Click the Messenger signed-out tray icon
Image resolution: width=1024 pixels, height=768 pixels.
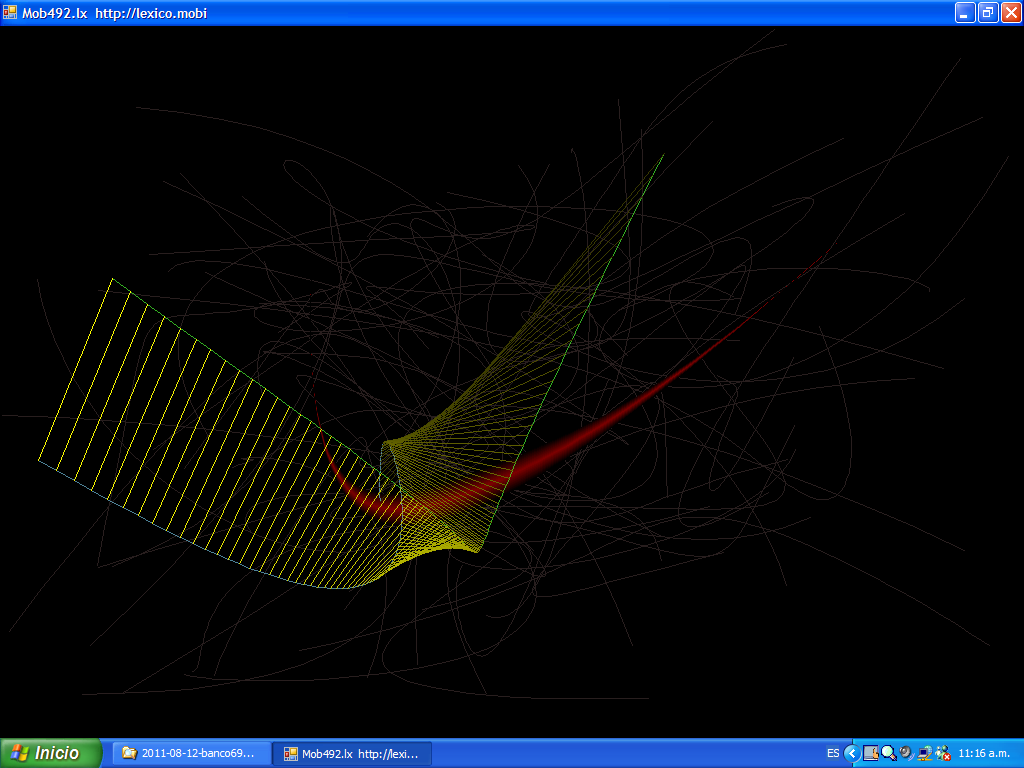[942, 753]
